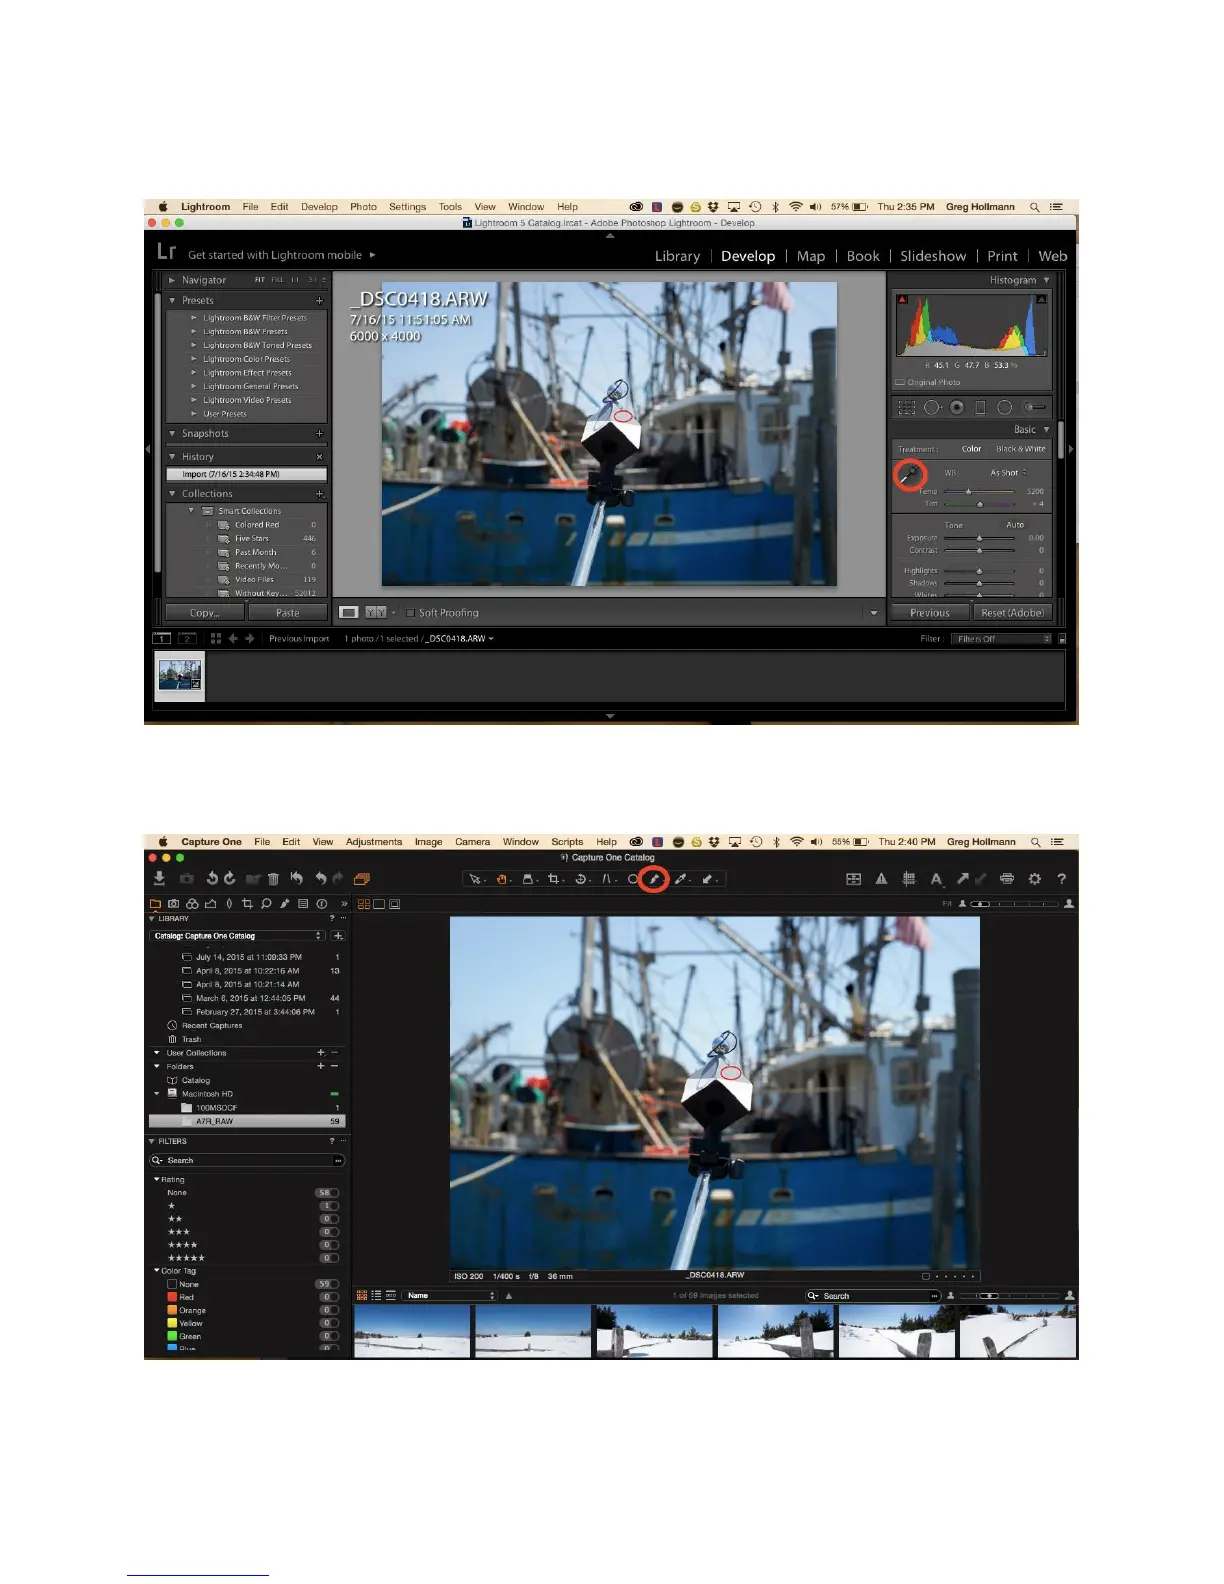Image resolution: width=1224 pixels, height=1584 pixels.
Task: Switch to the Library module in Lightroom
Action: [677, 256]
